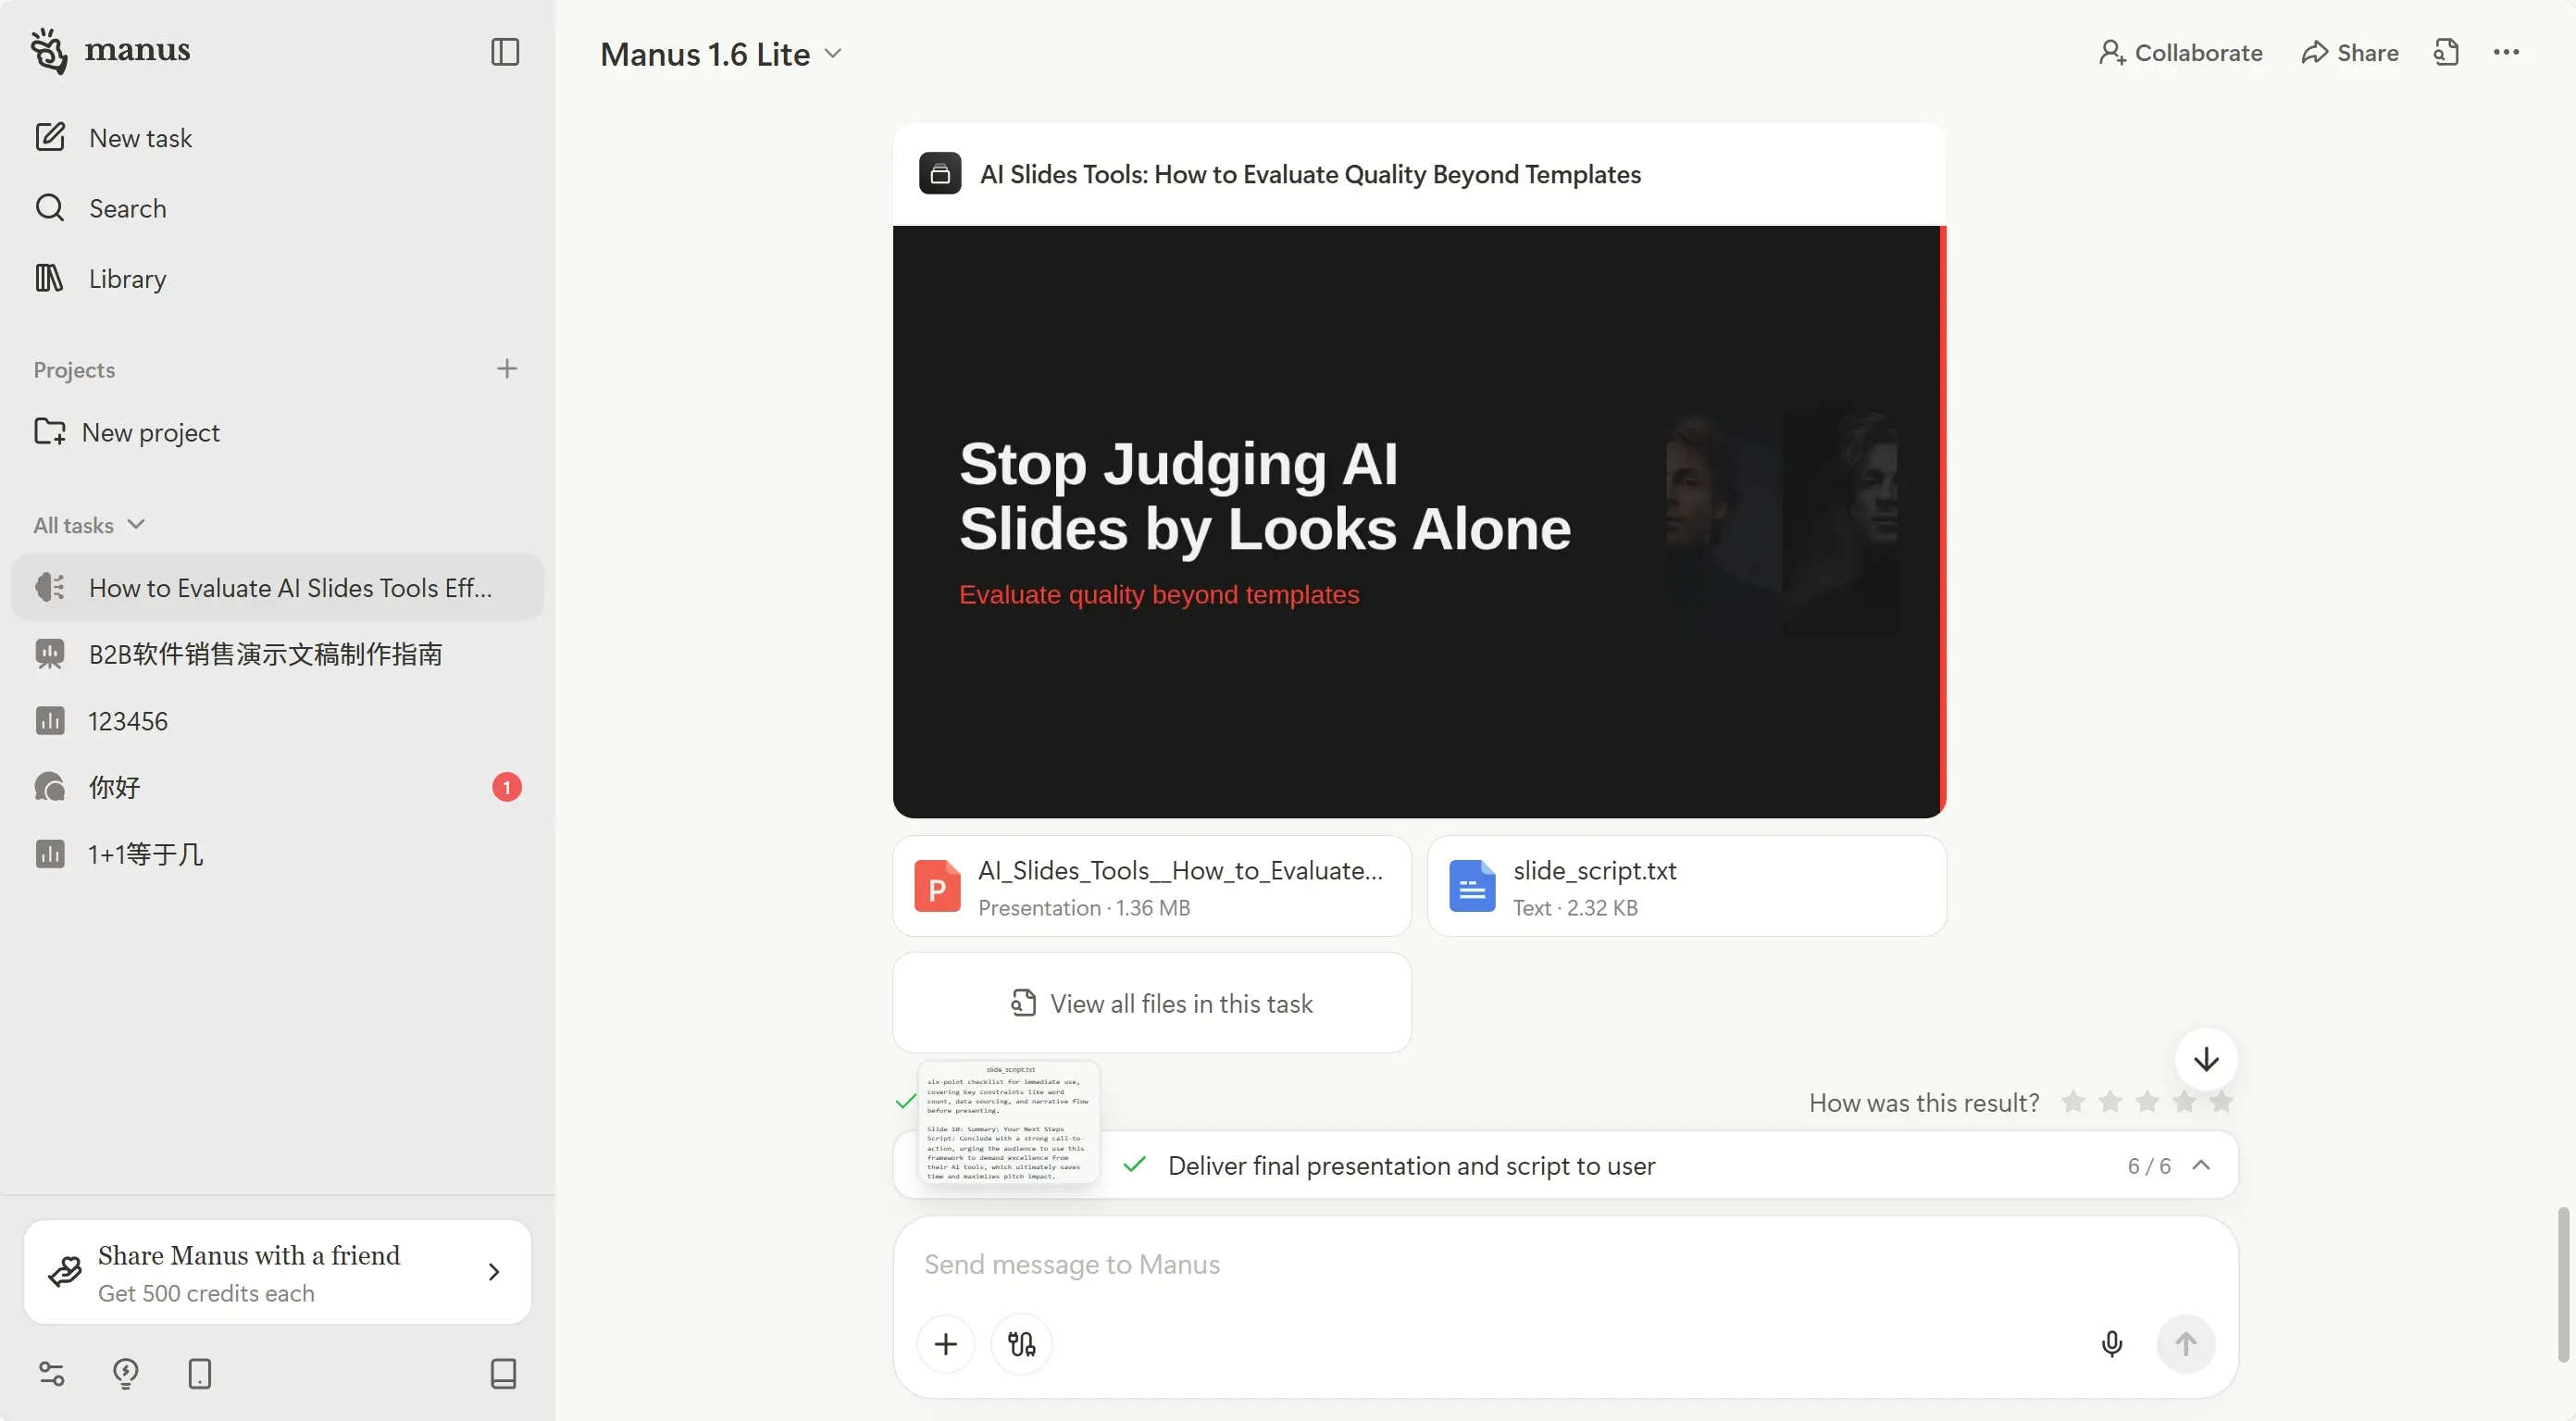The height and width of the screenshot is (1421, 2576).
Task: Start a New task
Action: point(277,138)
